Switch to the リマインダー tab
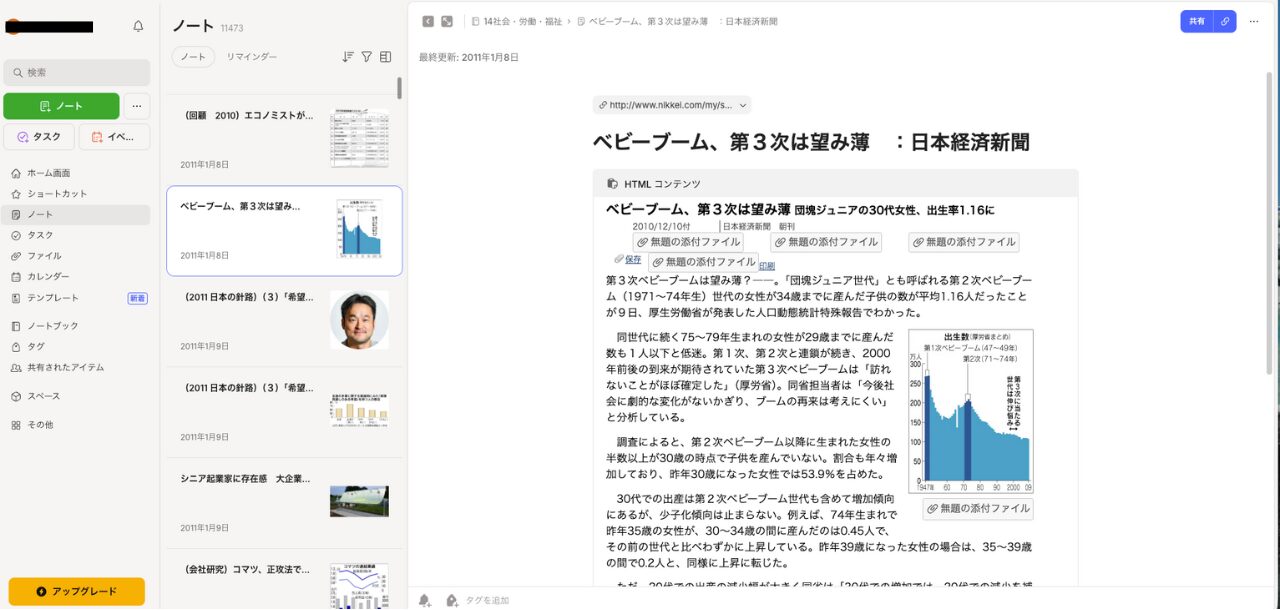Screen dimensions: 1280x610 pos(251,57)
